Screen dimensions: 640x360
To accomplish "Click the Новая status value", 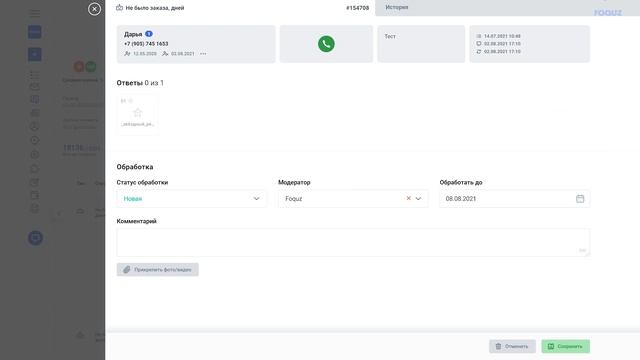I will point(133,199).
